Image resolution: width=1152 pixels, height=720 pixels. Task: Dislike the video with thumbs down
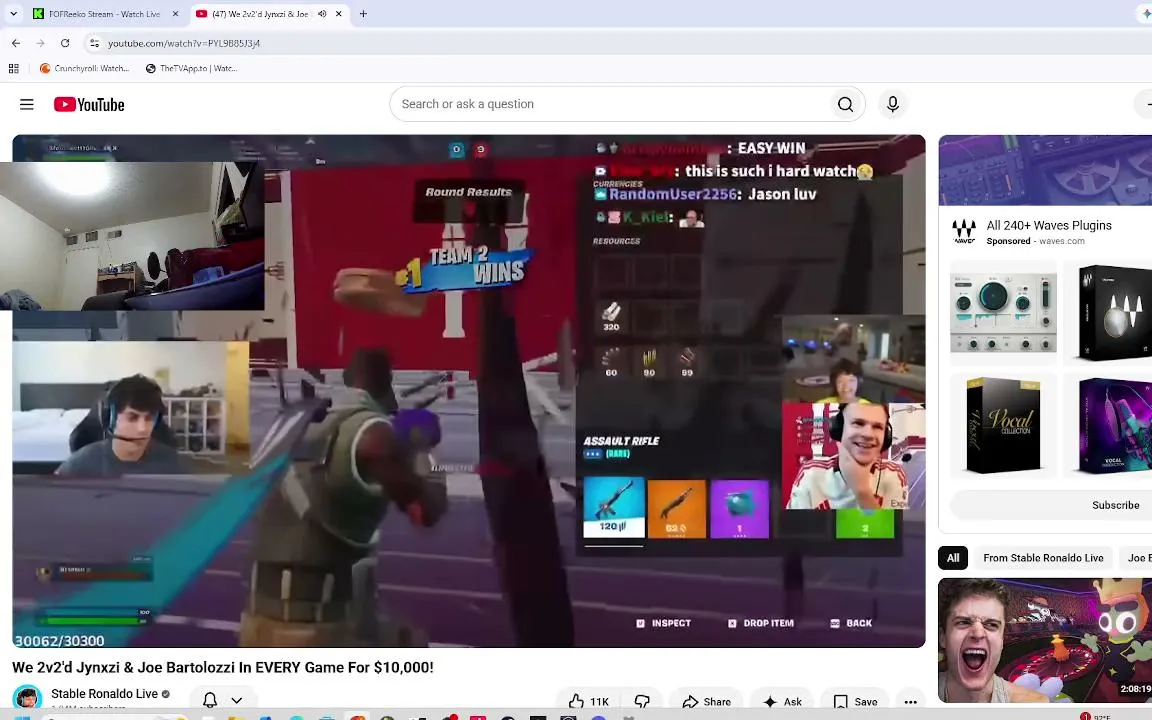point(642,702)
